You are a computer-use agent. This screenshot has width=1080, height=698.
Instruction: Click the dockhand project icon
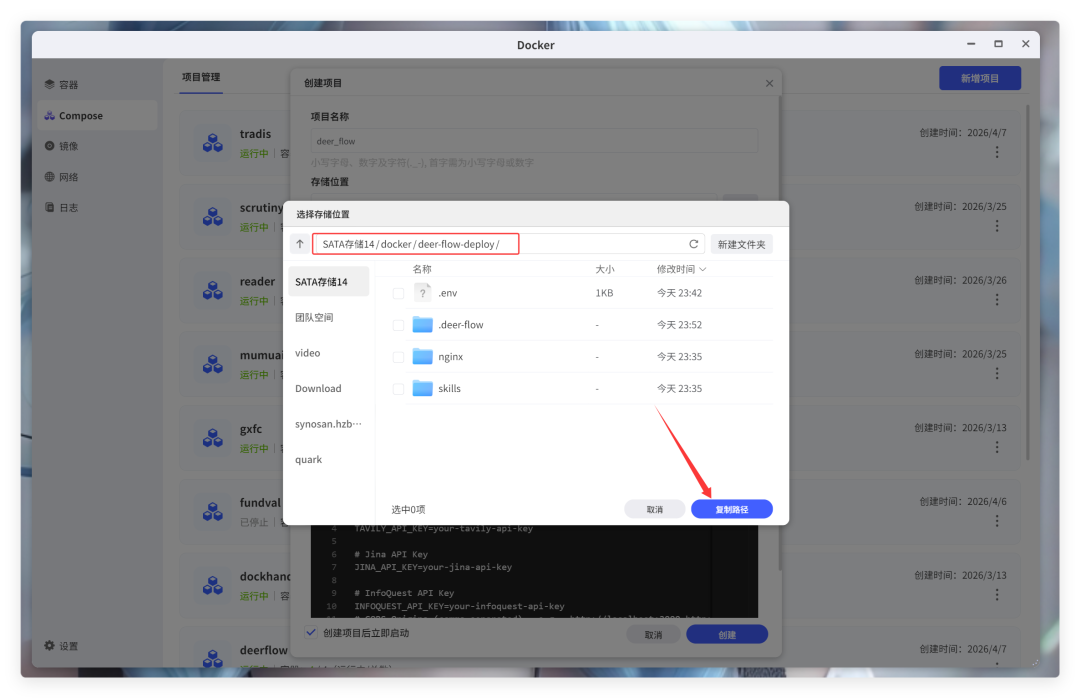(x=213, y=585)
